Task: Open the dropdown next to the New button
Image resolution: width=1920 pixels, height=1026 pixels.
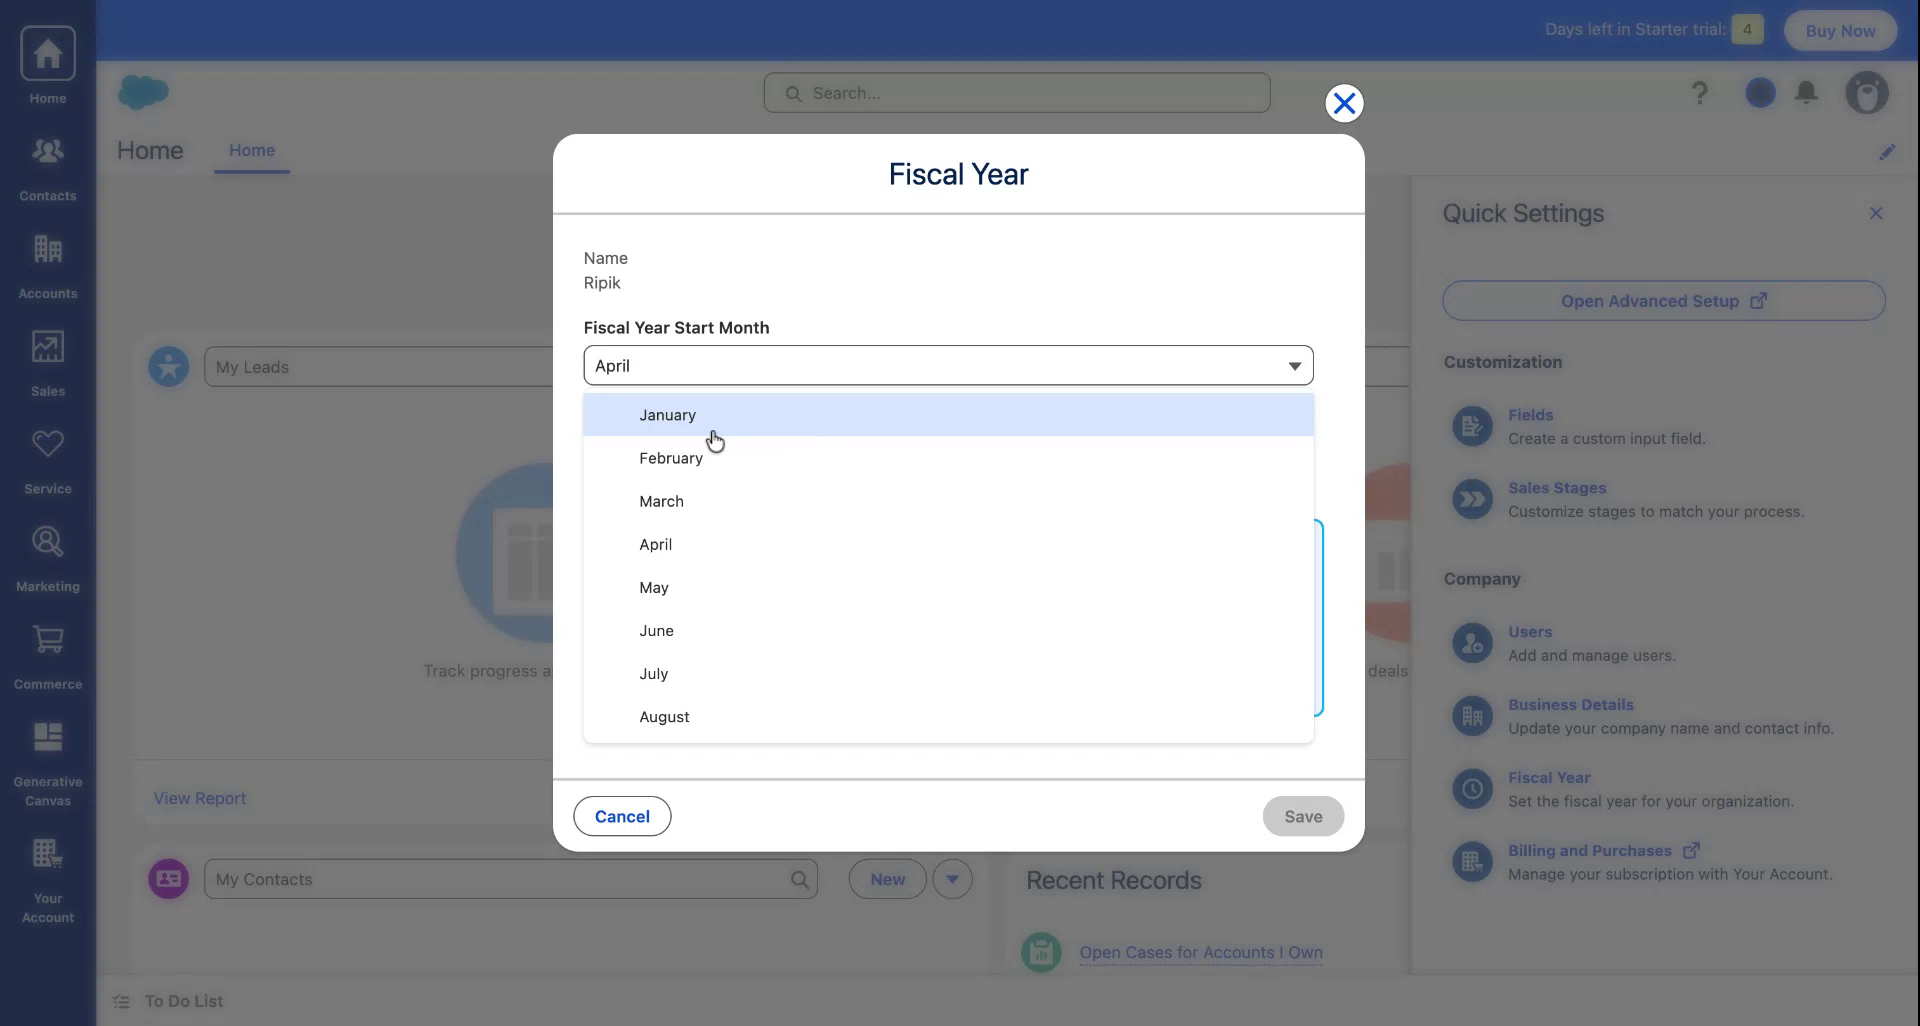Action: point(952,879)
